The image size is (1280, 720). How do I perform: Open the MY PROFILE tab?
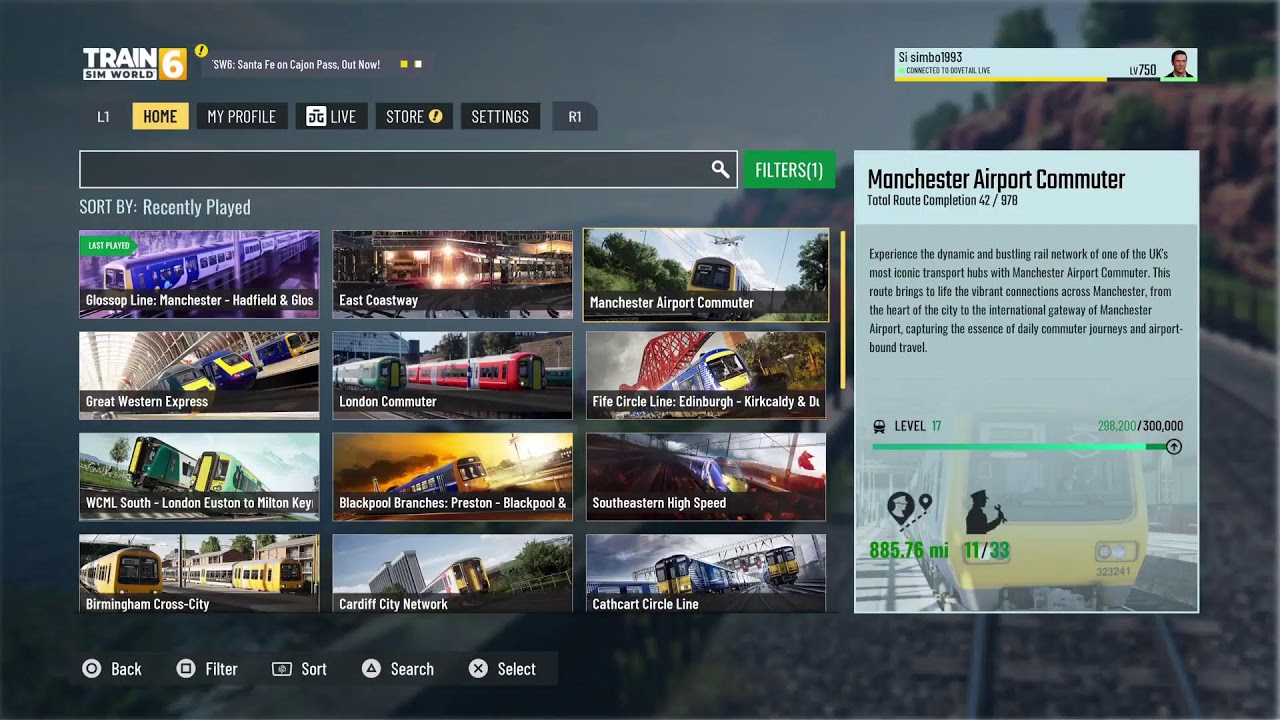coord(241,116)
